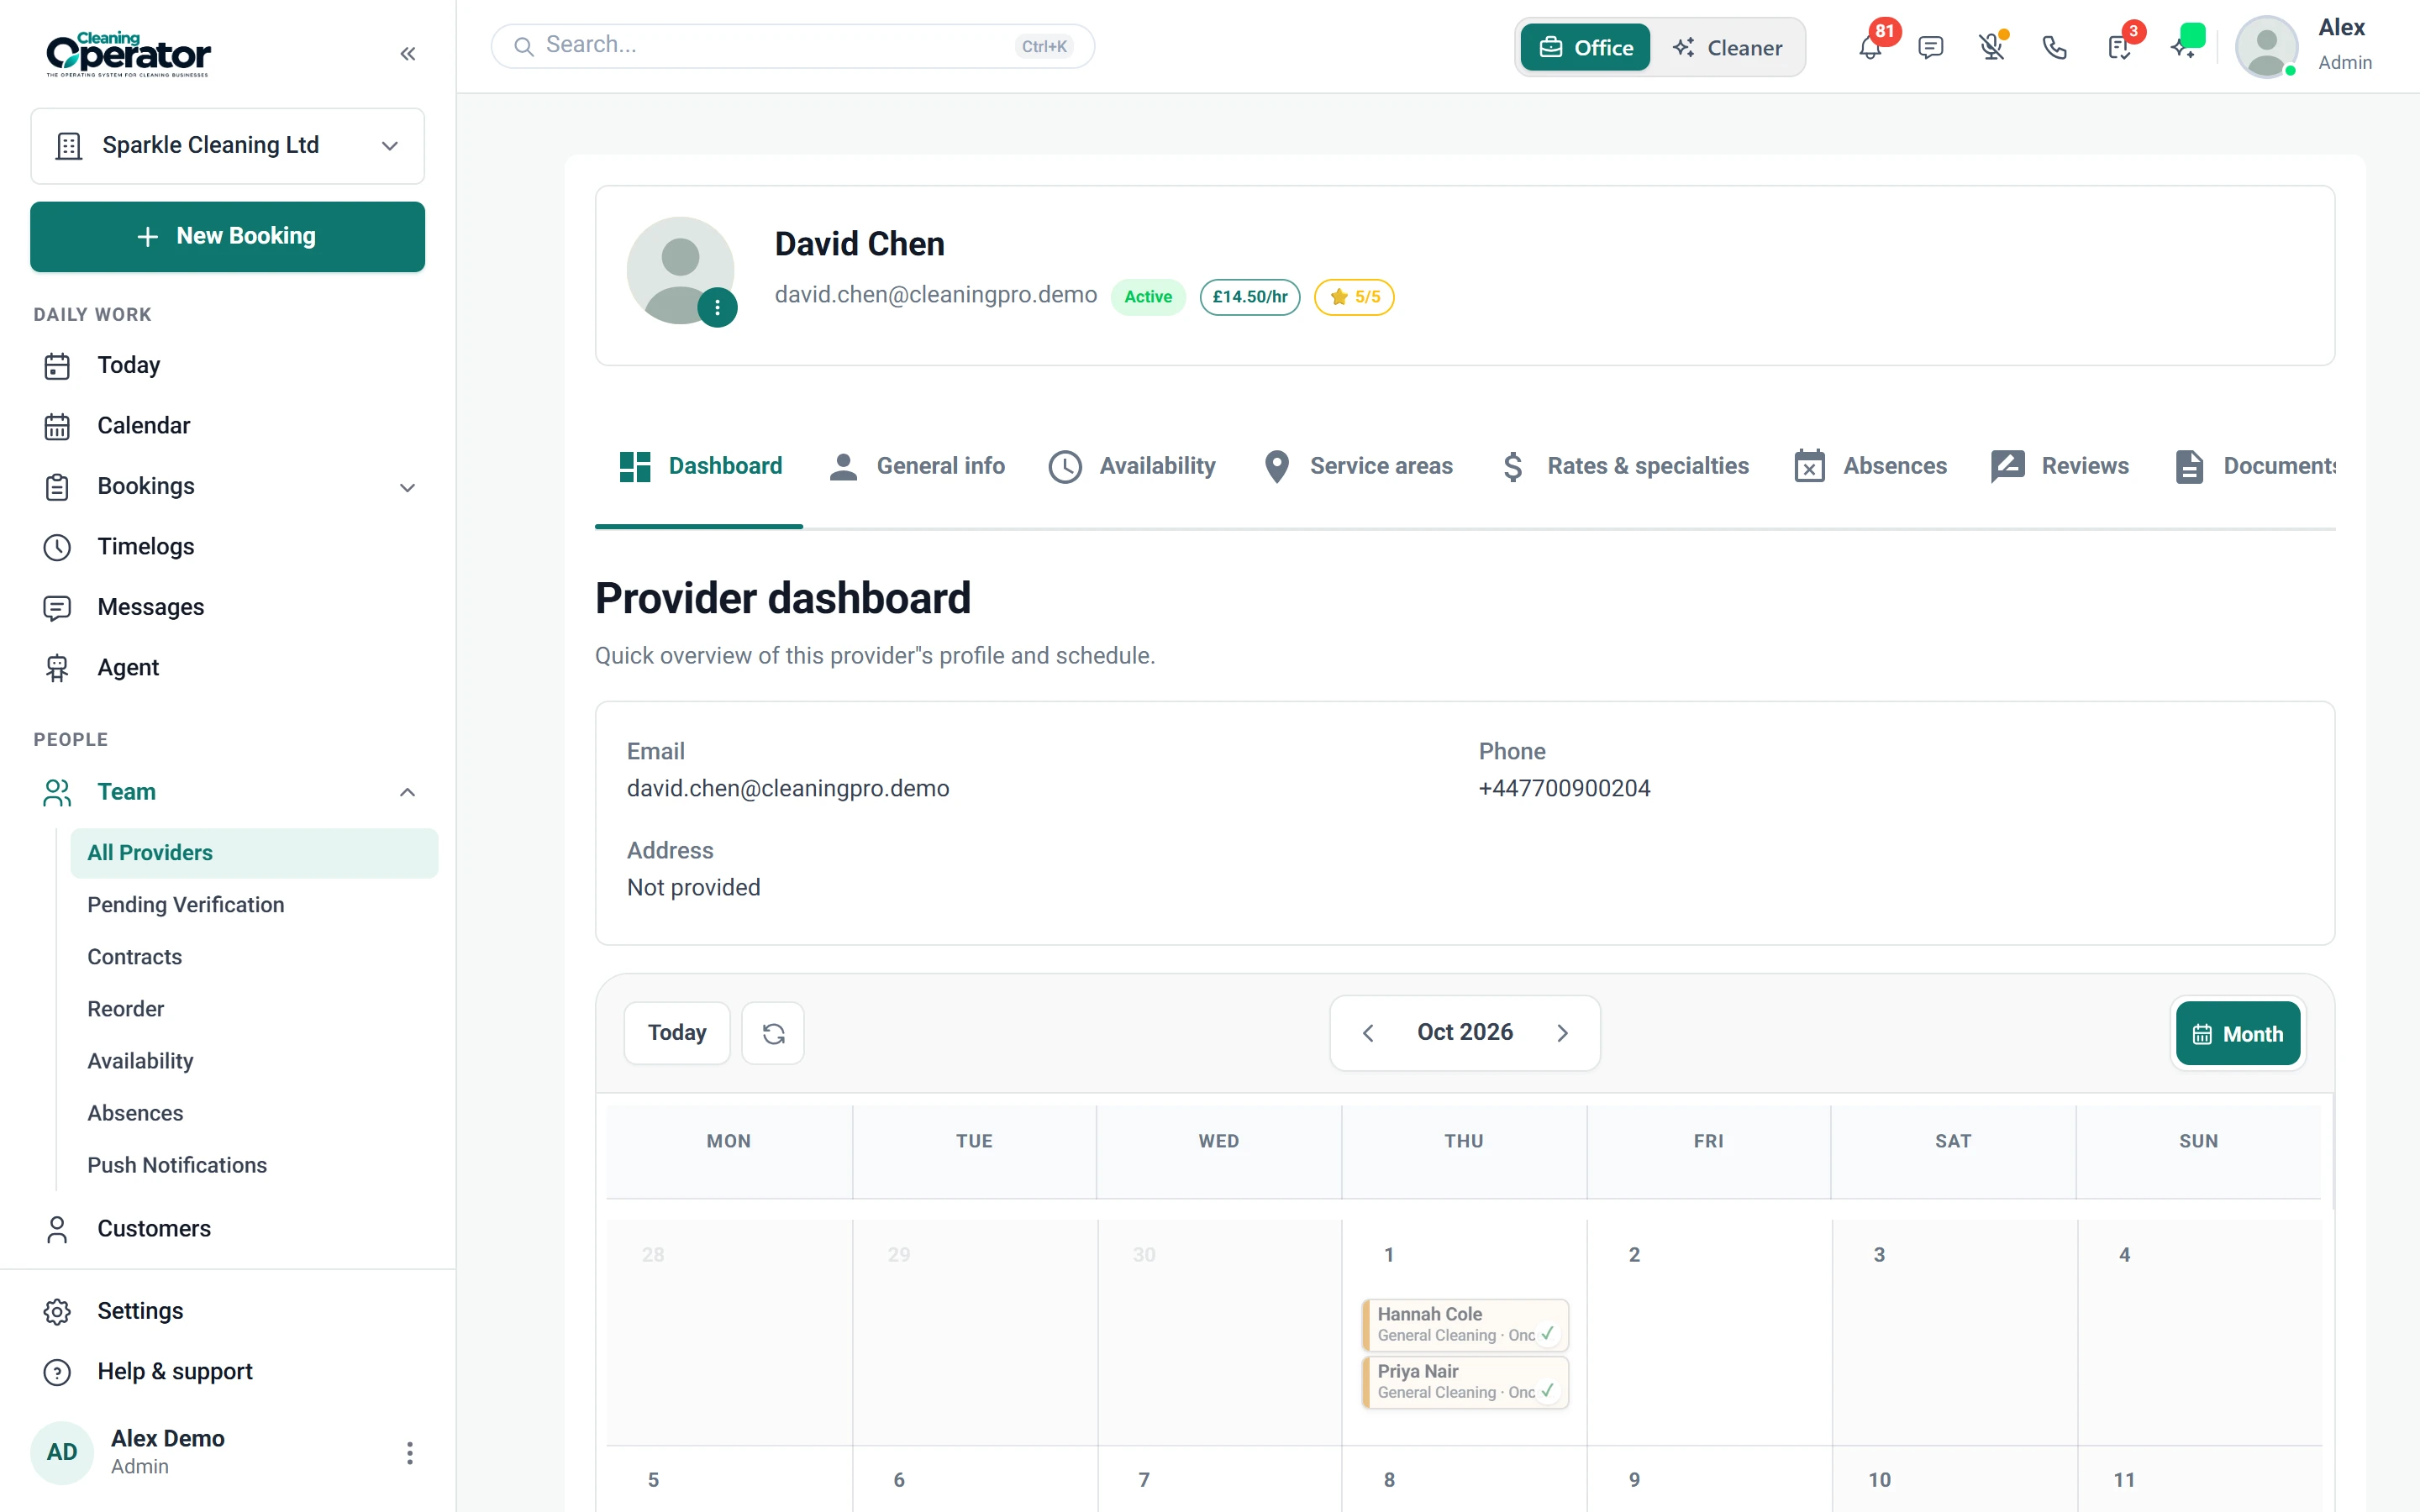
Task: Open the task list icon with 3 badge
Action: 2119,47
